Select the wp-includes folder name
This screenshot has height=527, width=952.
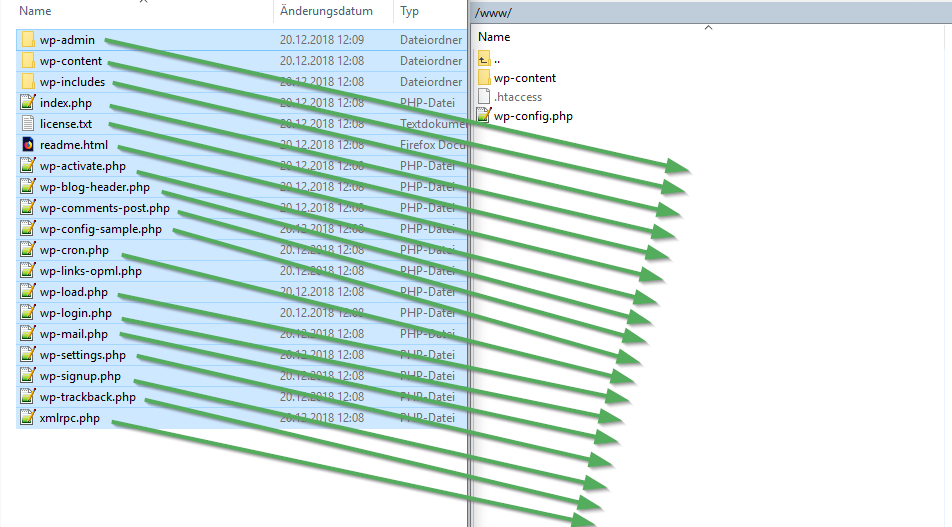pos(72,82)
